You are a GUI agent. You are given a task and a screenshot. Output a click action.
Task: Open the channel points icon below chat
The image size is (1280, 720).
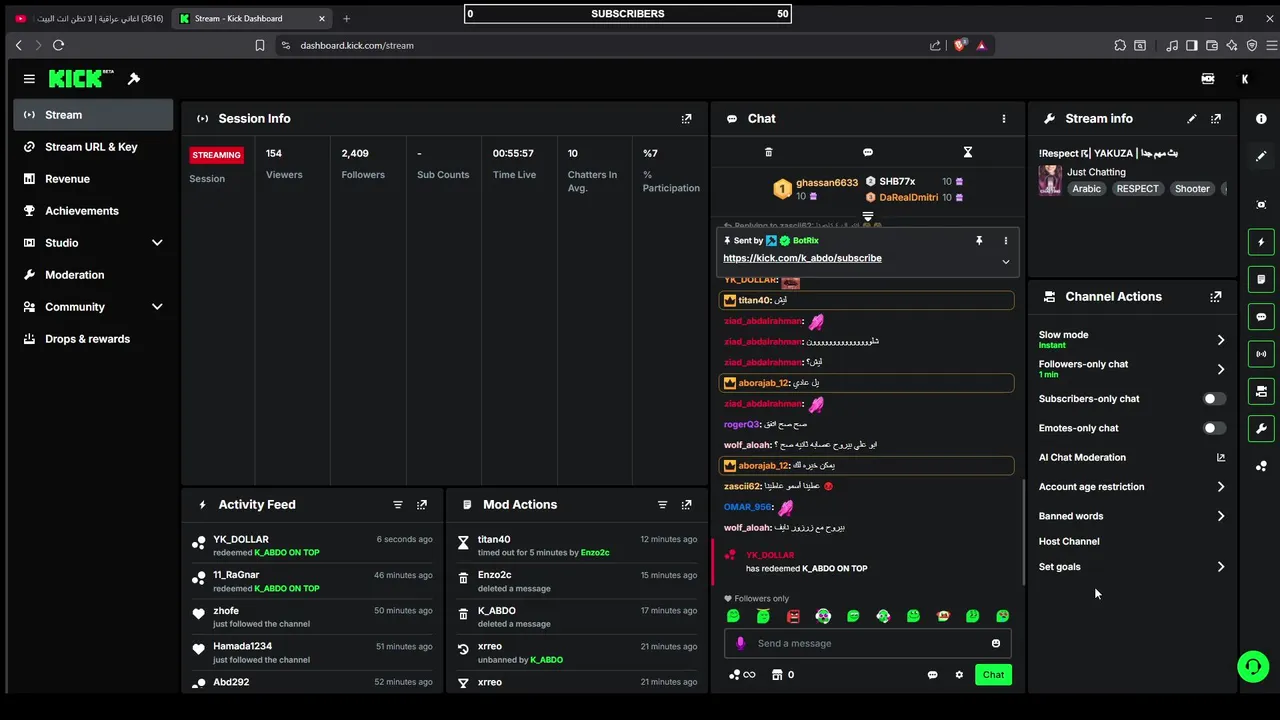[741, 675]
